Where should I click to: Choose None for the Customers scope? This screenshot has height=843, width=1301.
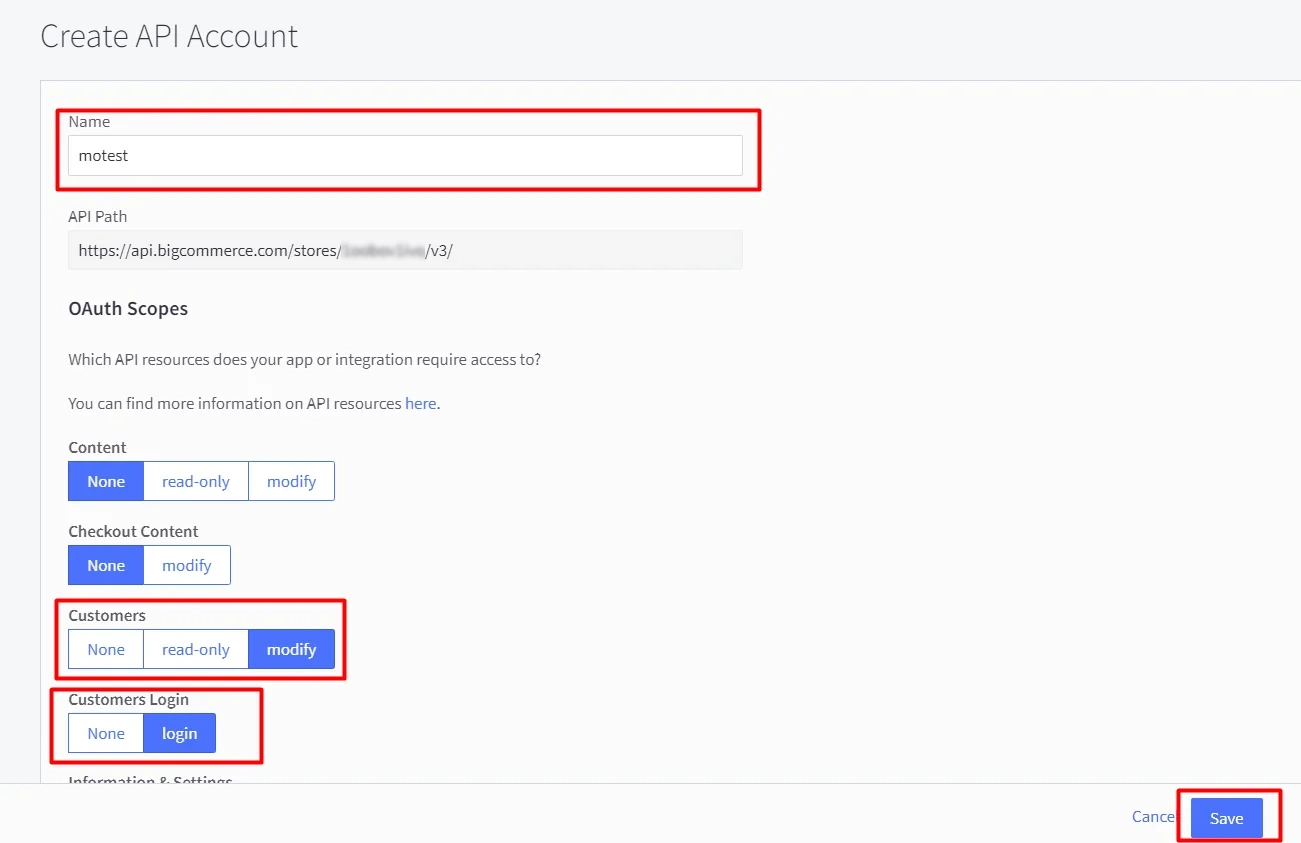pos(105,649)
